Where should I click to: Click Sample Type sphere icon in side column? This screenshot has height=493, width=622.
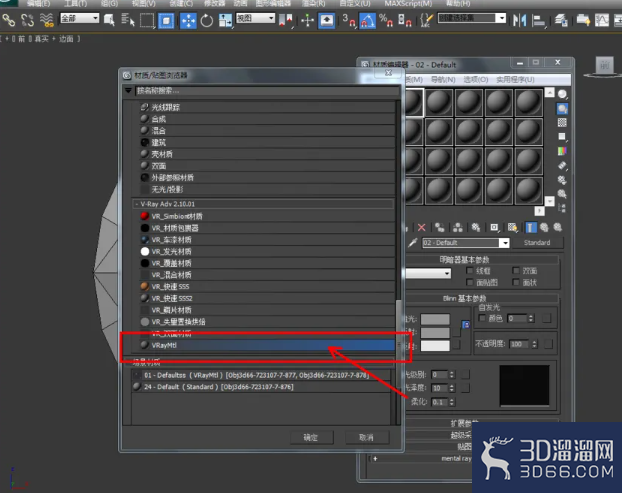(x=562, y=94)
